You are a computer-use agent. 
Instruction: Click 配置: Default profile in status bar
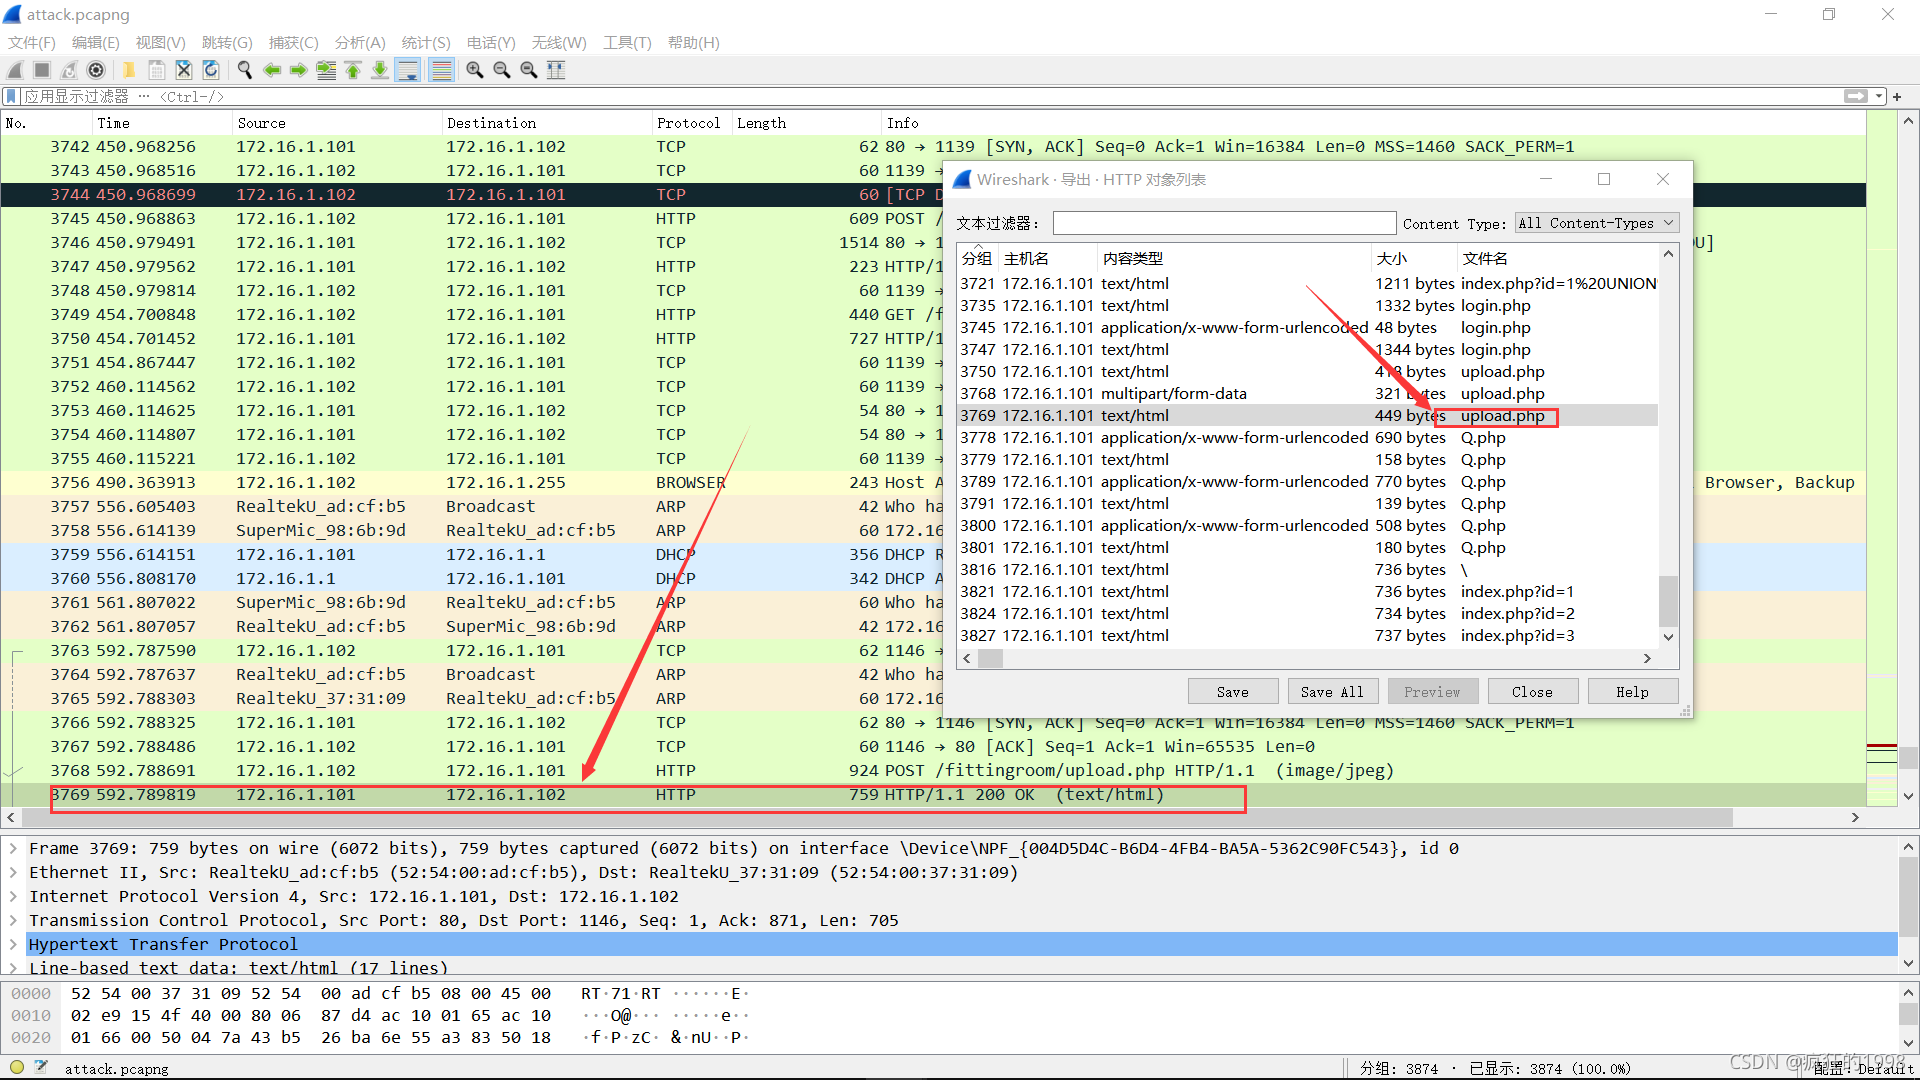(x=1862, y=1068)
